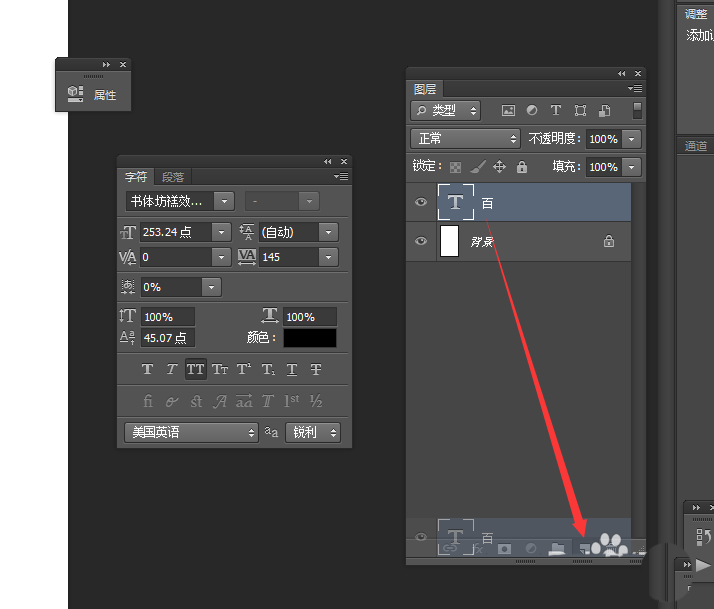Click the Actions play icon on right dock
Viewport: 714px width, 609px height.
(703, 565)
